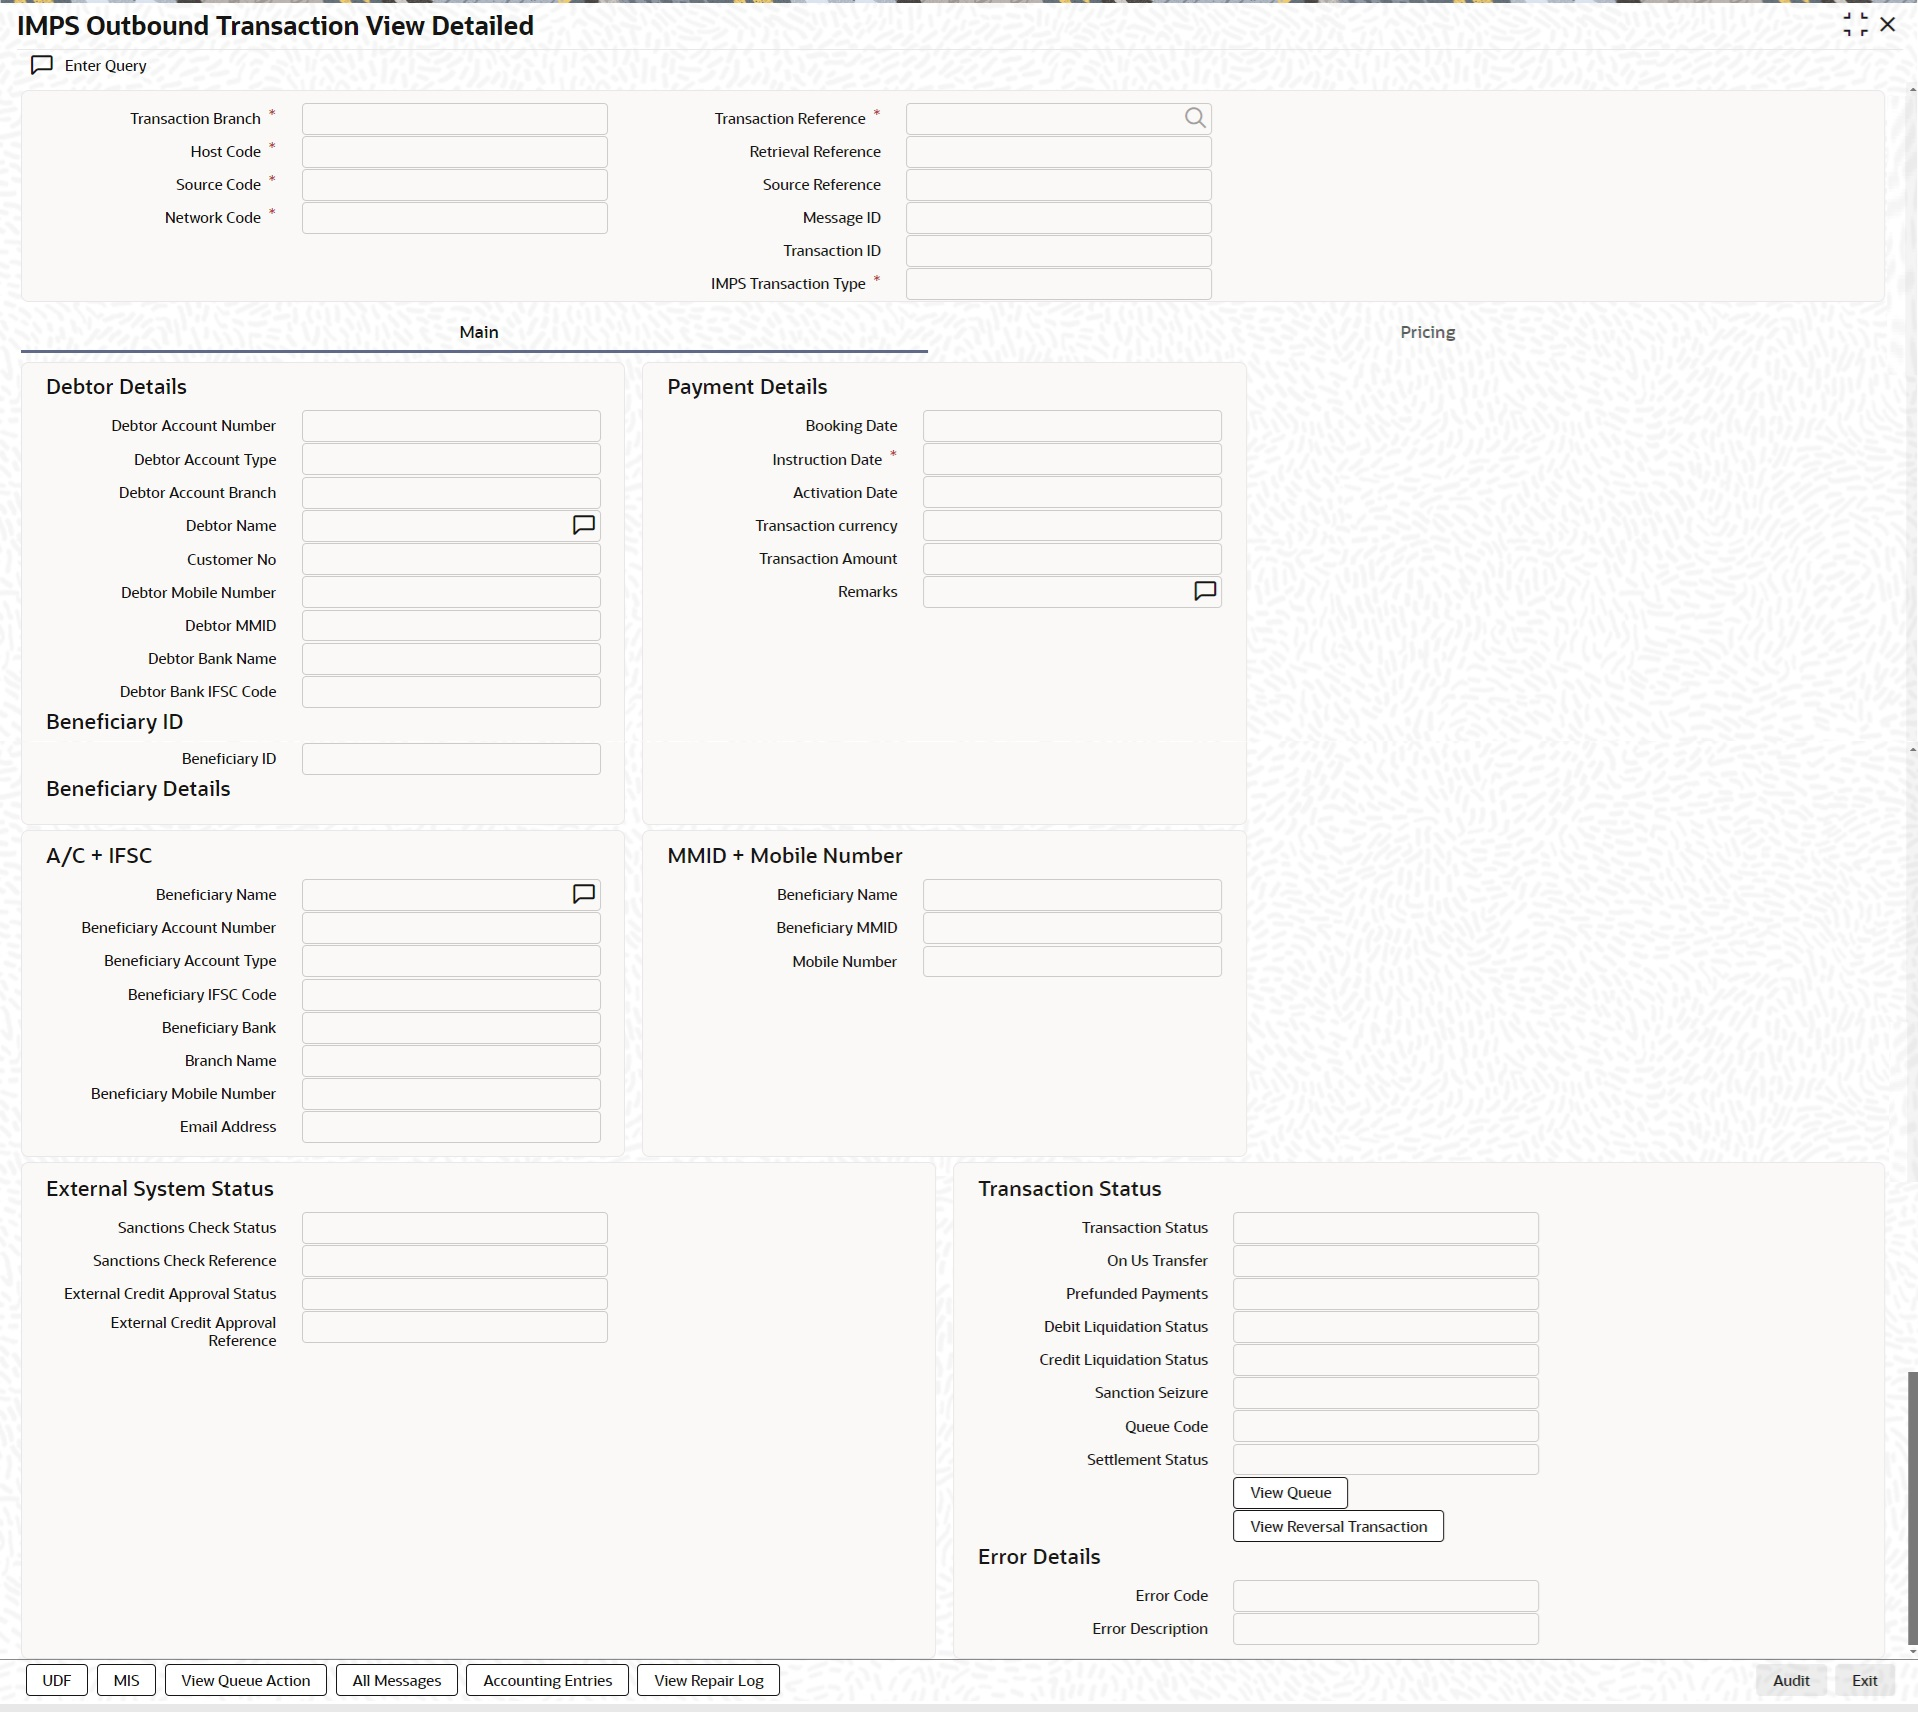
Task: Switch to the Pricing tab
Action: click(x=1427, y=332)
